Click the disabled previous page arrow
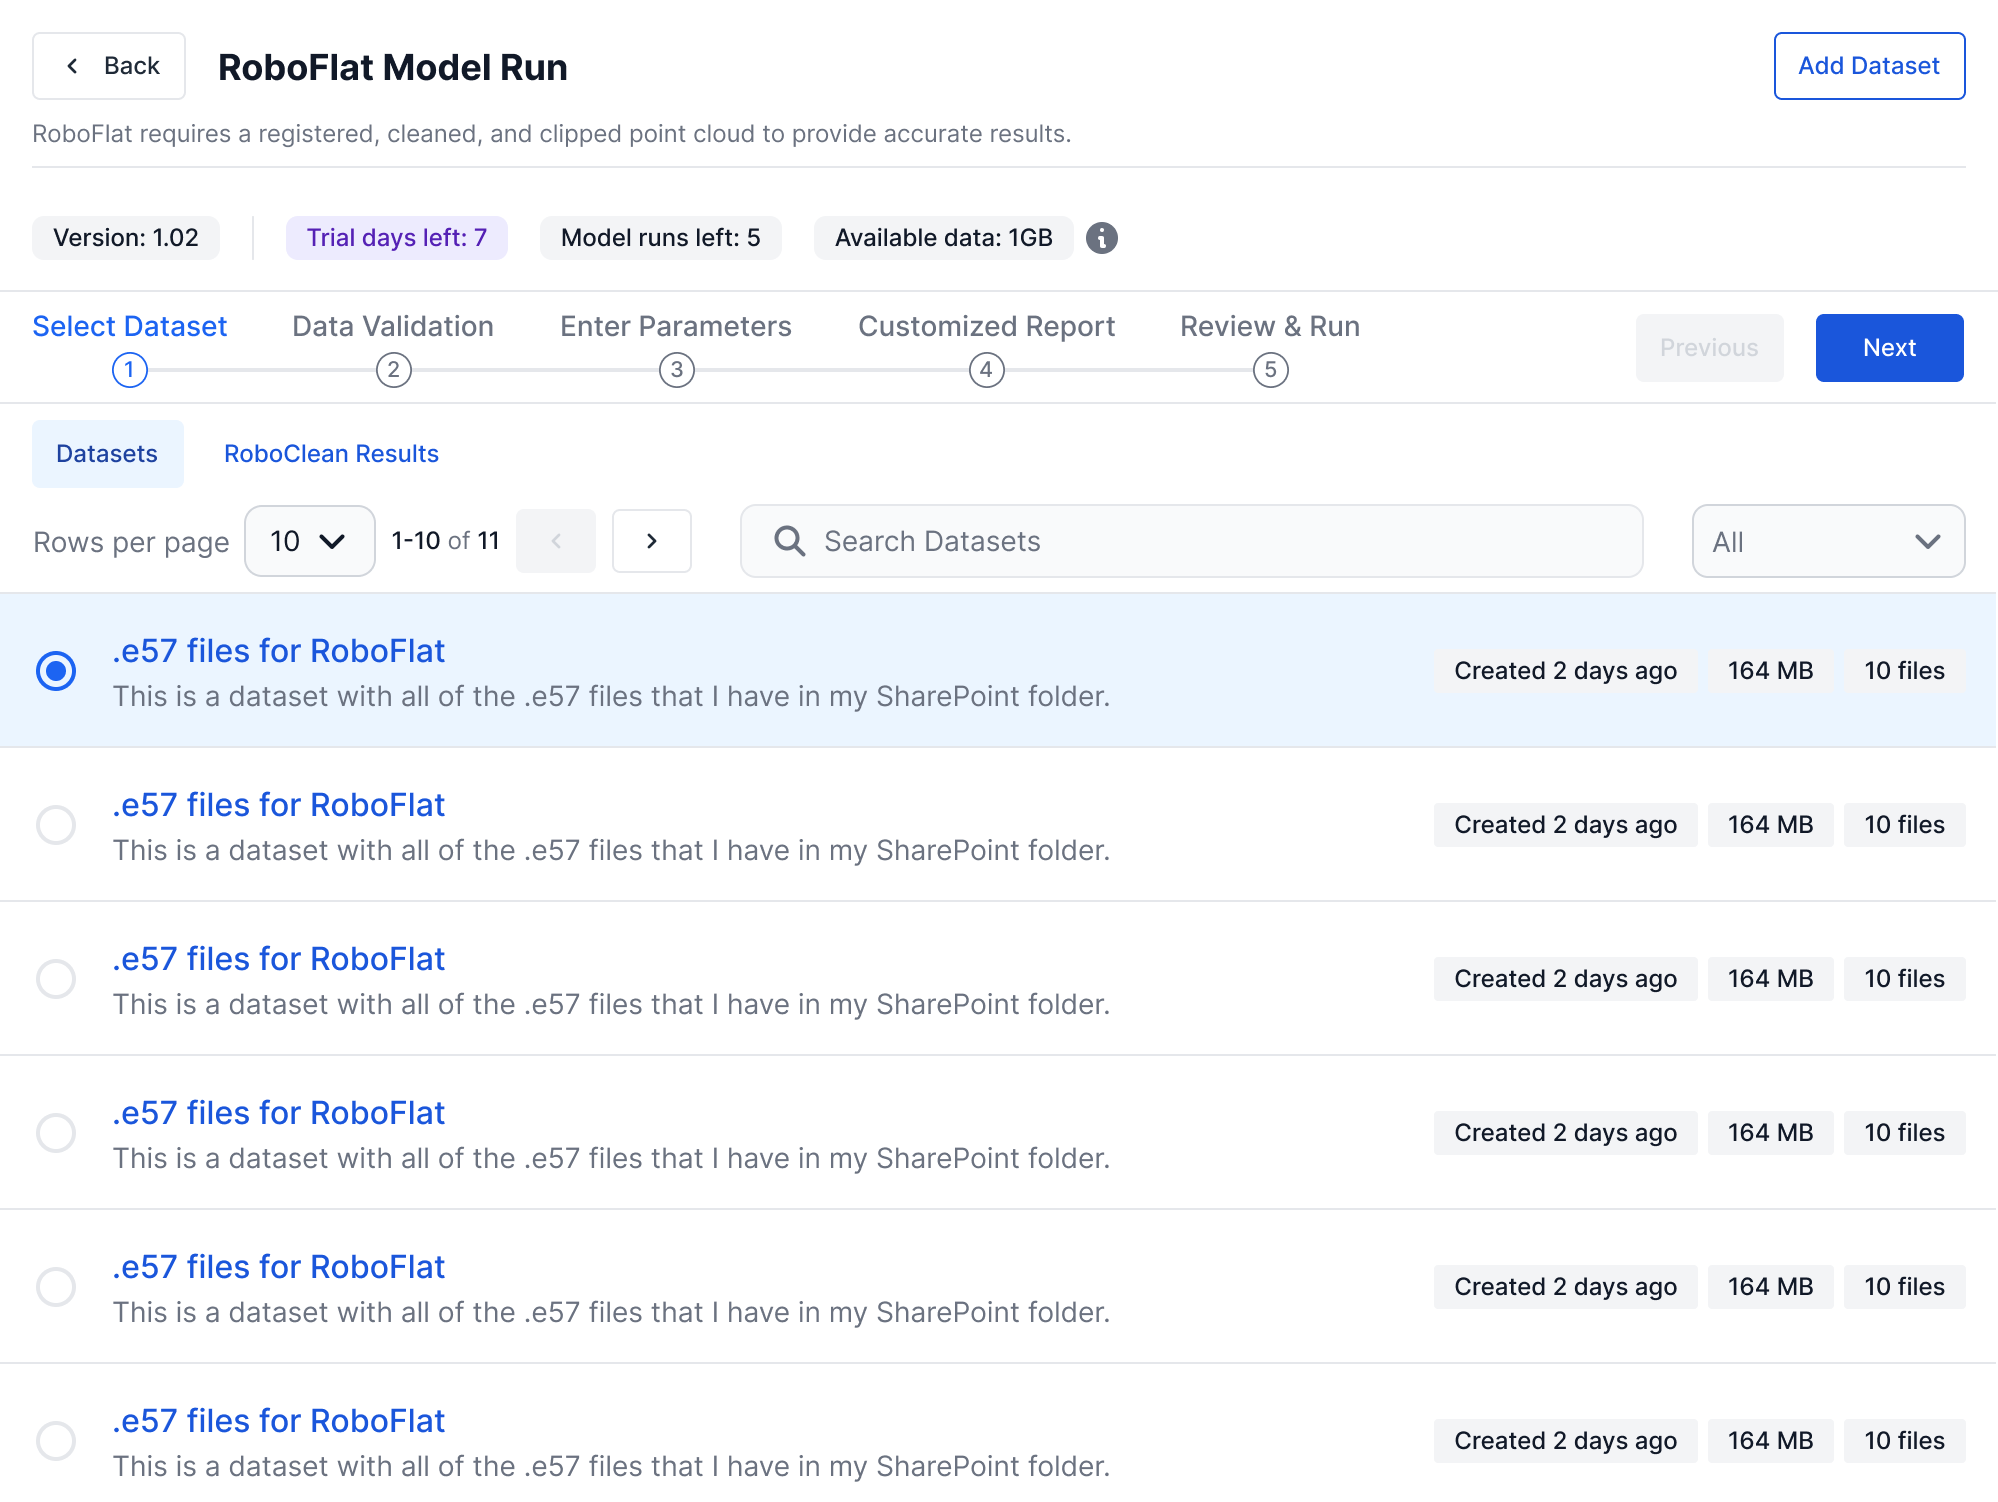Screen dimensions: 1998x1502 [556, 541]
